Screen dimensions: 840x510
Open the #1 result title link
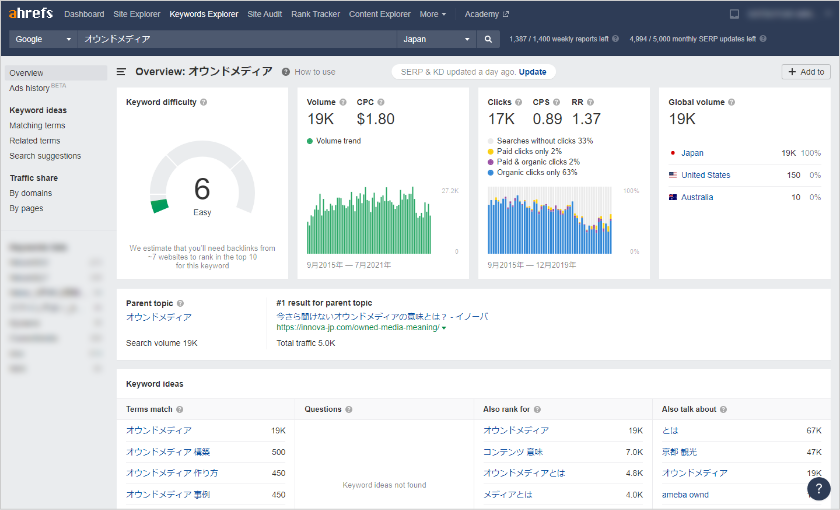click(382, 317)
